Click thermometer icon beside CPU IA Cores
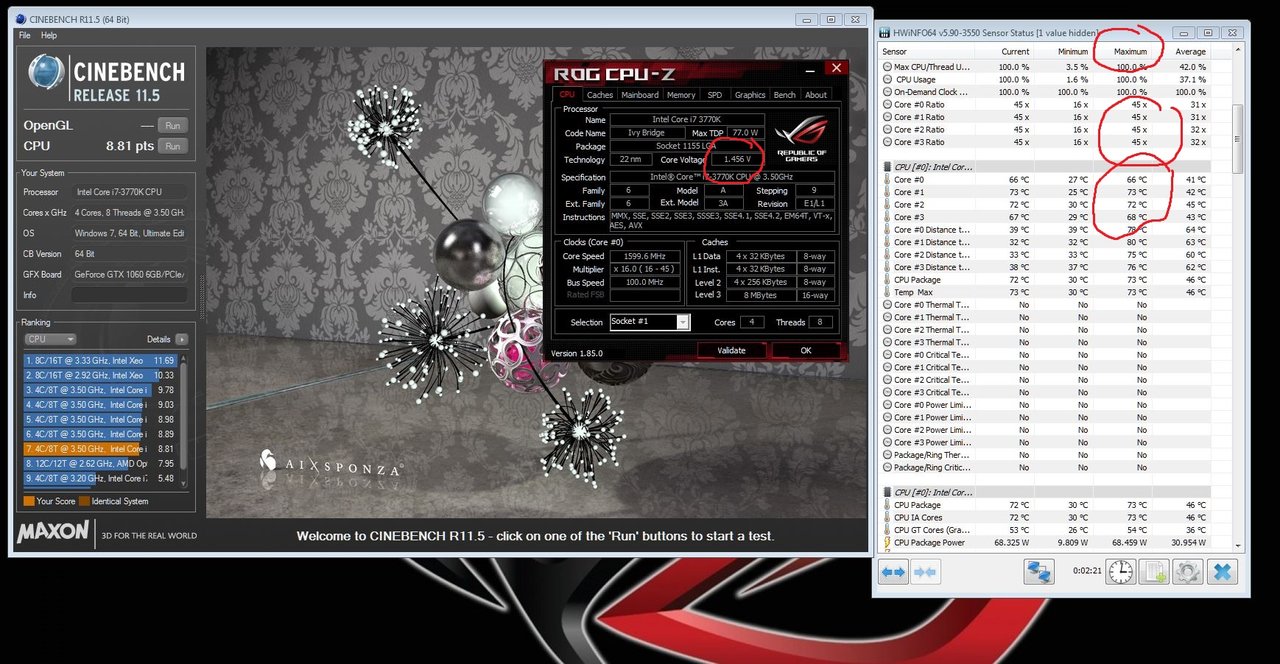The width and height of the screenshot is (1280, 664). click(x=887, y=518)
